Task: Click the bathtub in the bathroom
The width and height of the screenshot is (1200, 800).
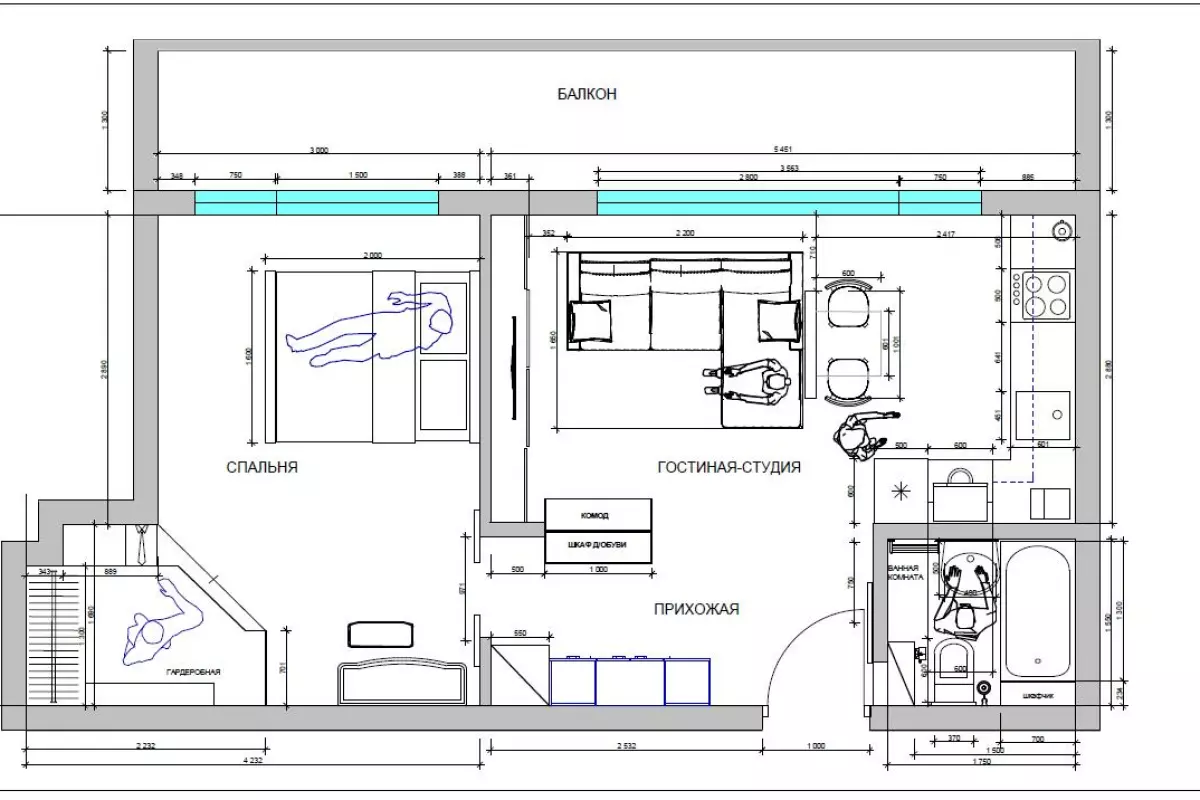Action: click(x=1039, y=610)
